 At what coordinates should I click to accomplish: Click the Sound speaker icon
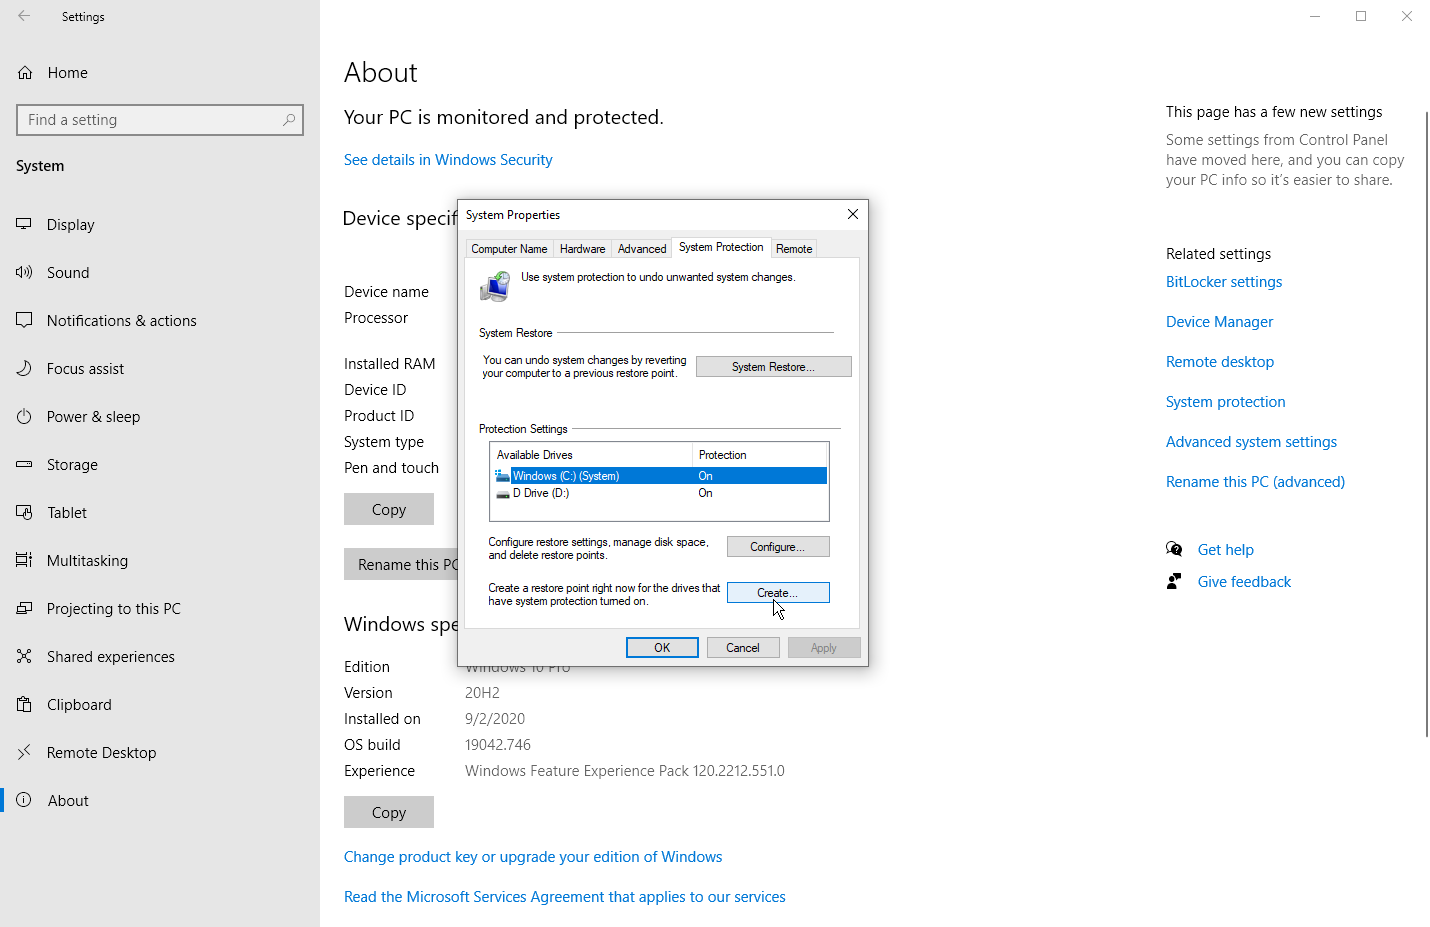pos(24,273)
